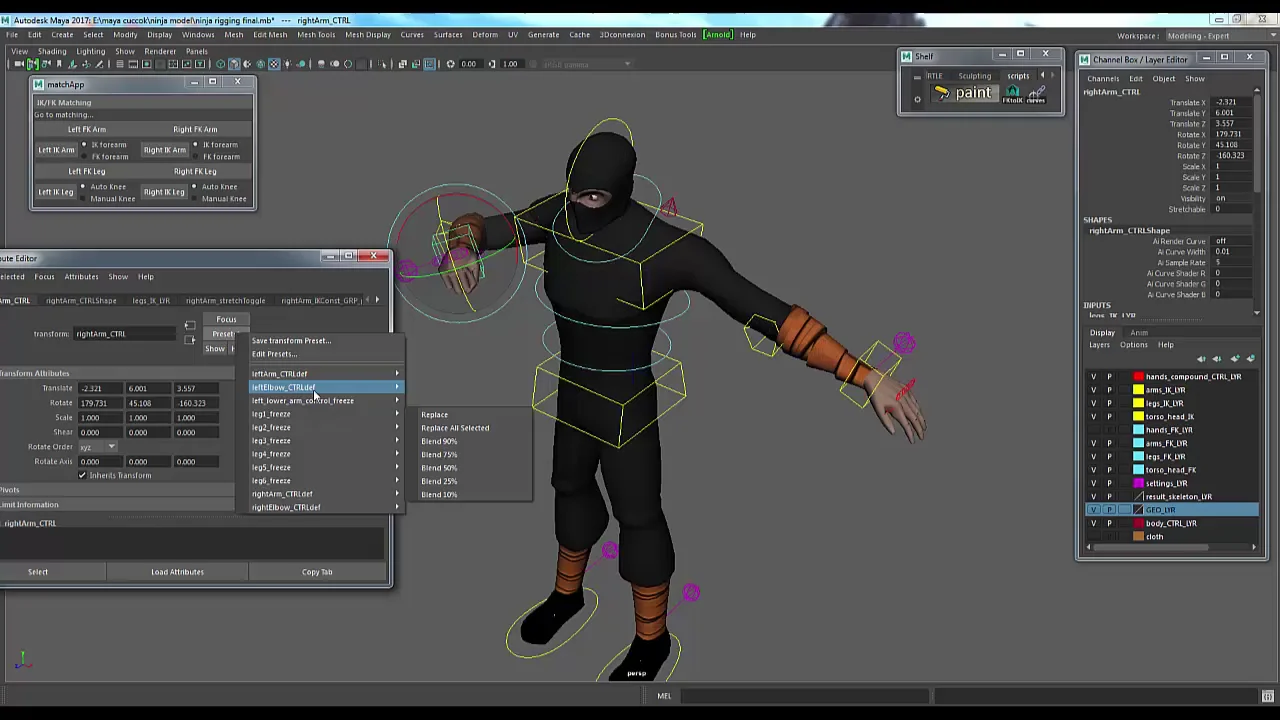
Task: Click the FKtoIK script shelf icon
Action: pyautogui.click(x=1013, y=94)
